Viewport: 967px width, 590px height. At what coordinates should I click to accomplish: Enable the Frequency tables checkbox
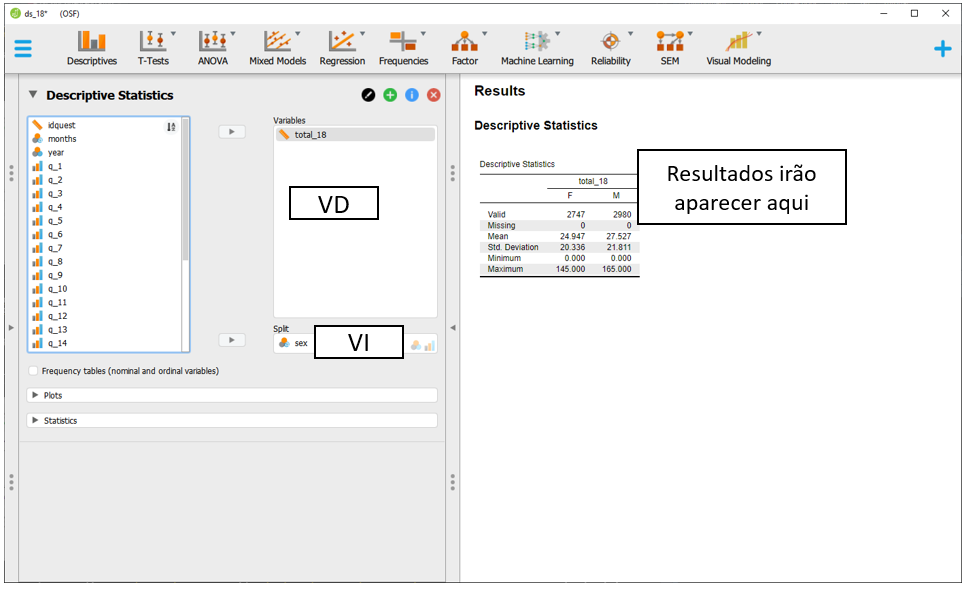(x=34, y=371)
